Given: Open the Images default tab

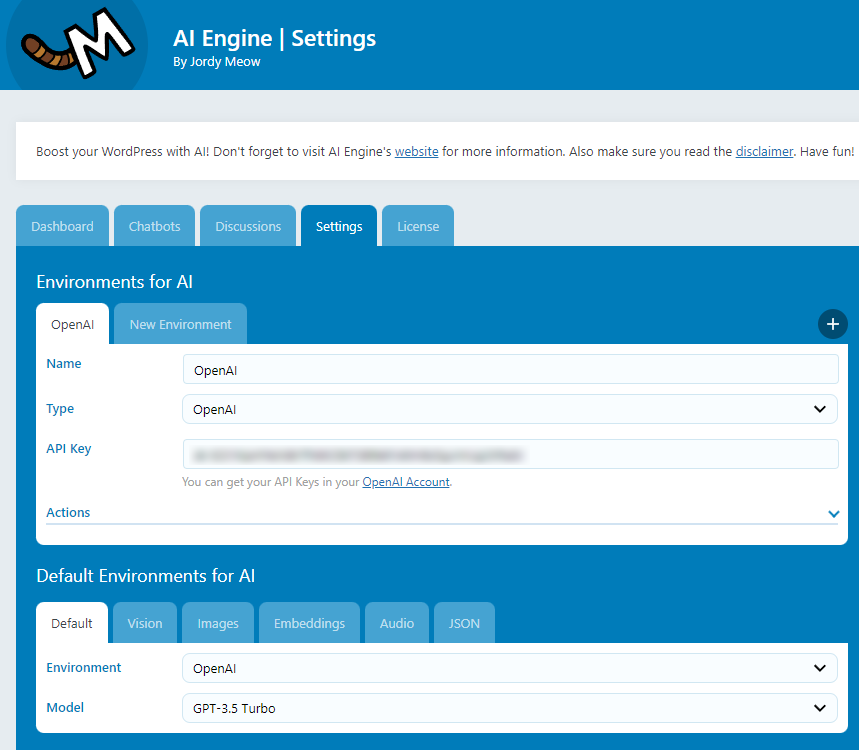Looking at the screenshot, I should (218, 623).
